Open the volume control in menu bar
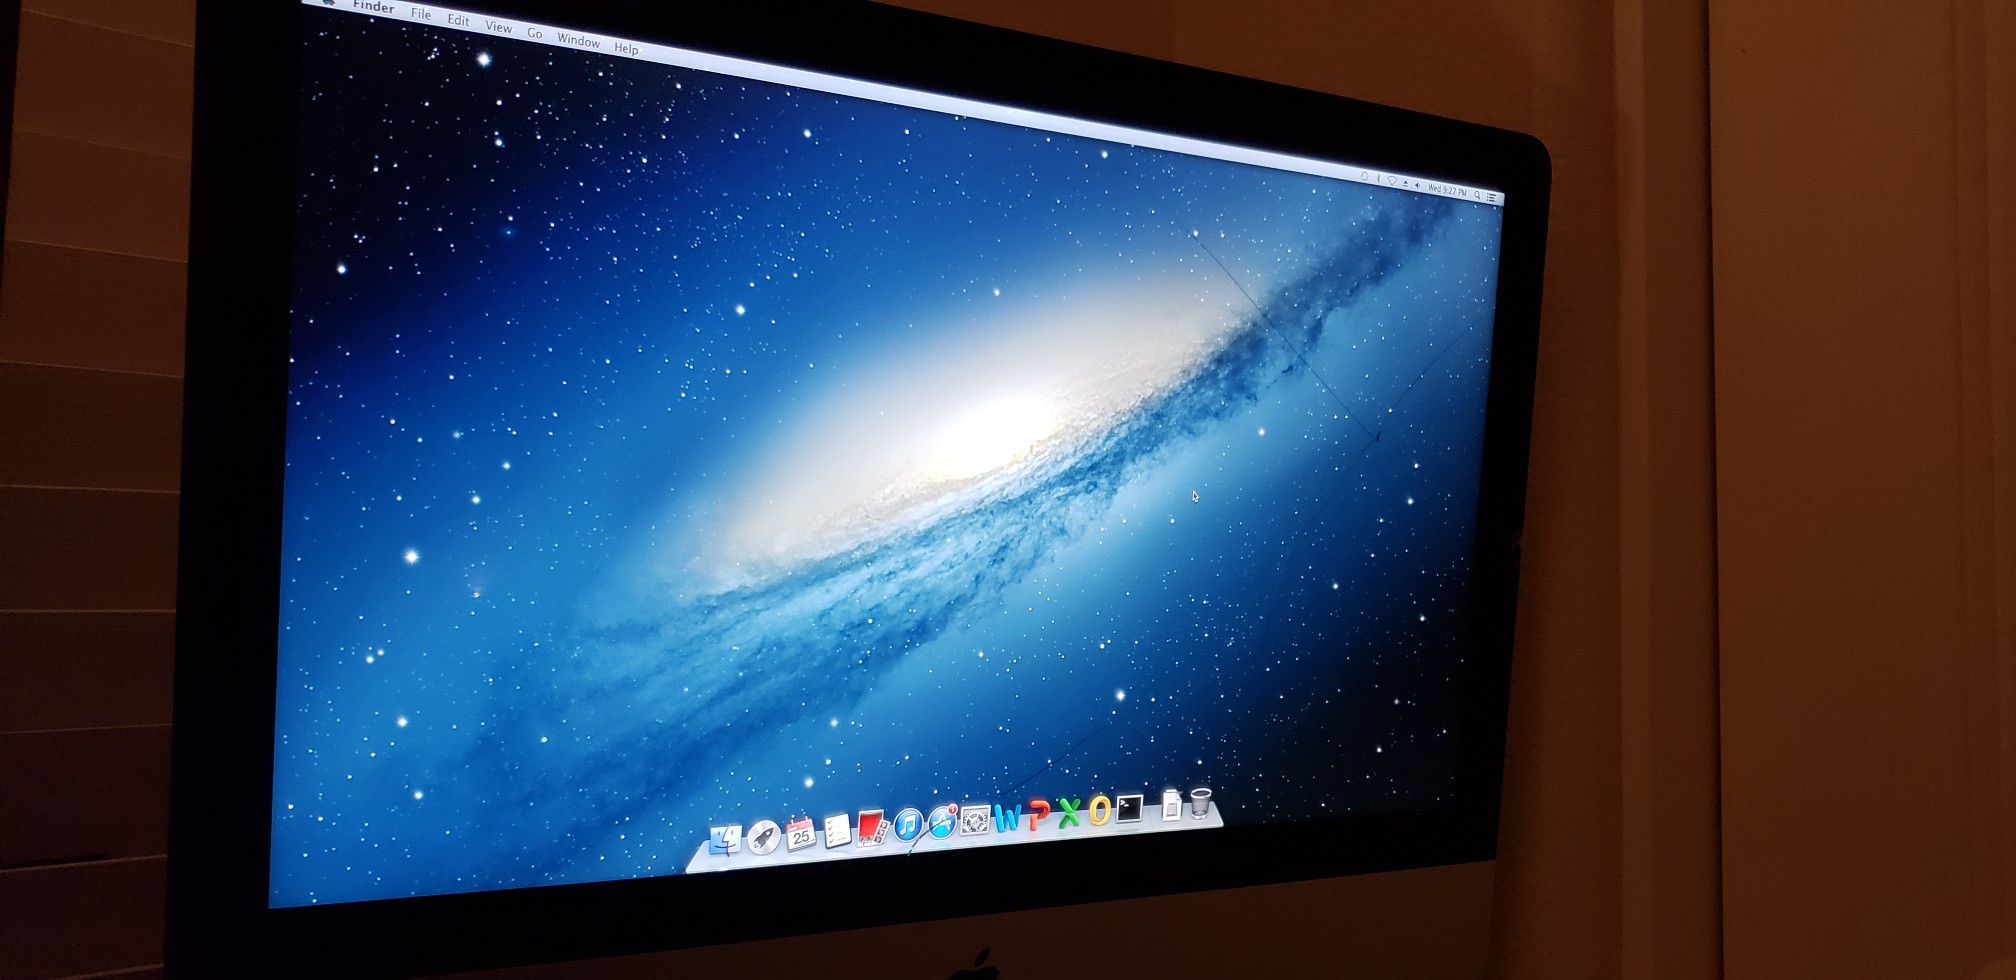The height and width of the screenshot is (980, 2016). click(1417, 185)
